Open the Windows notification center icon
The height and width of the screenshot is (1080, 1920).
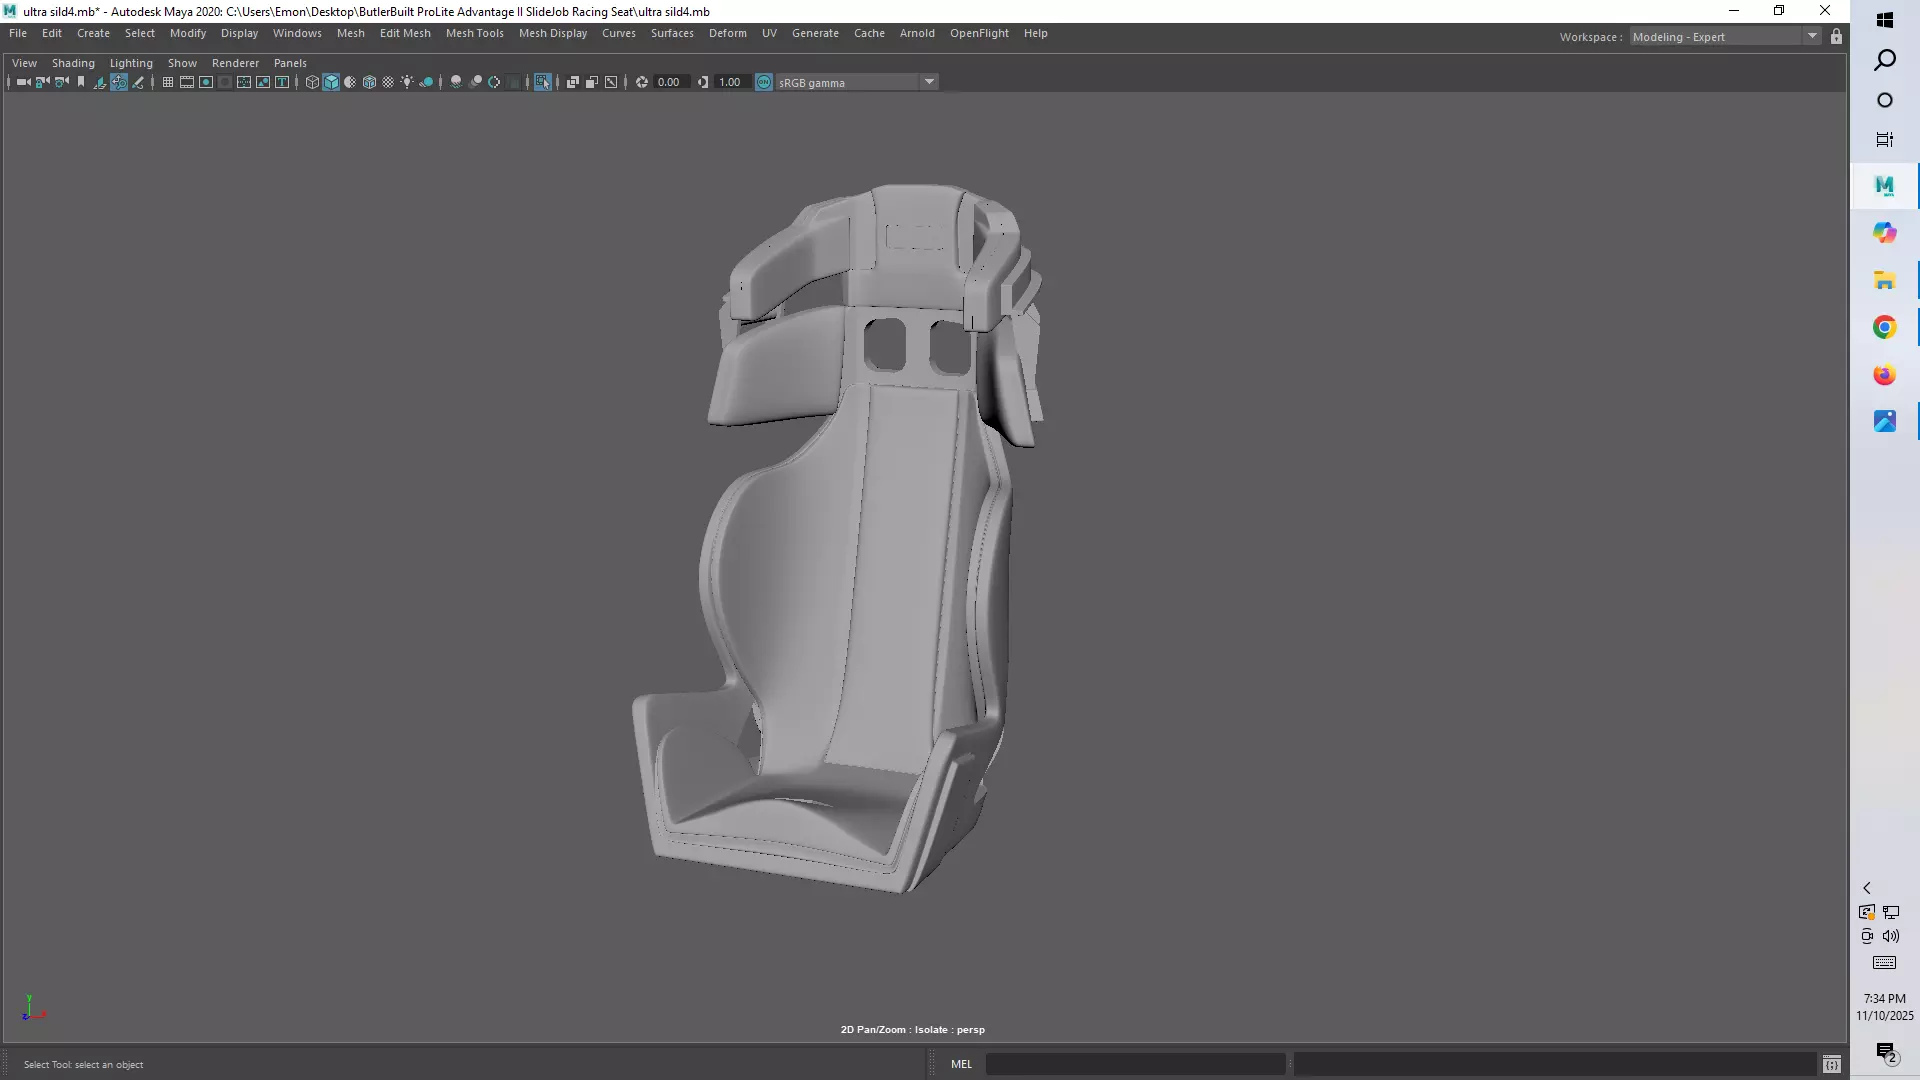coord(1886,1052)
